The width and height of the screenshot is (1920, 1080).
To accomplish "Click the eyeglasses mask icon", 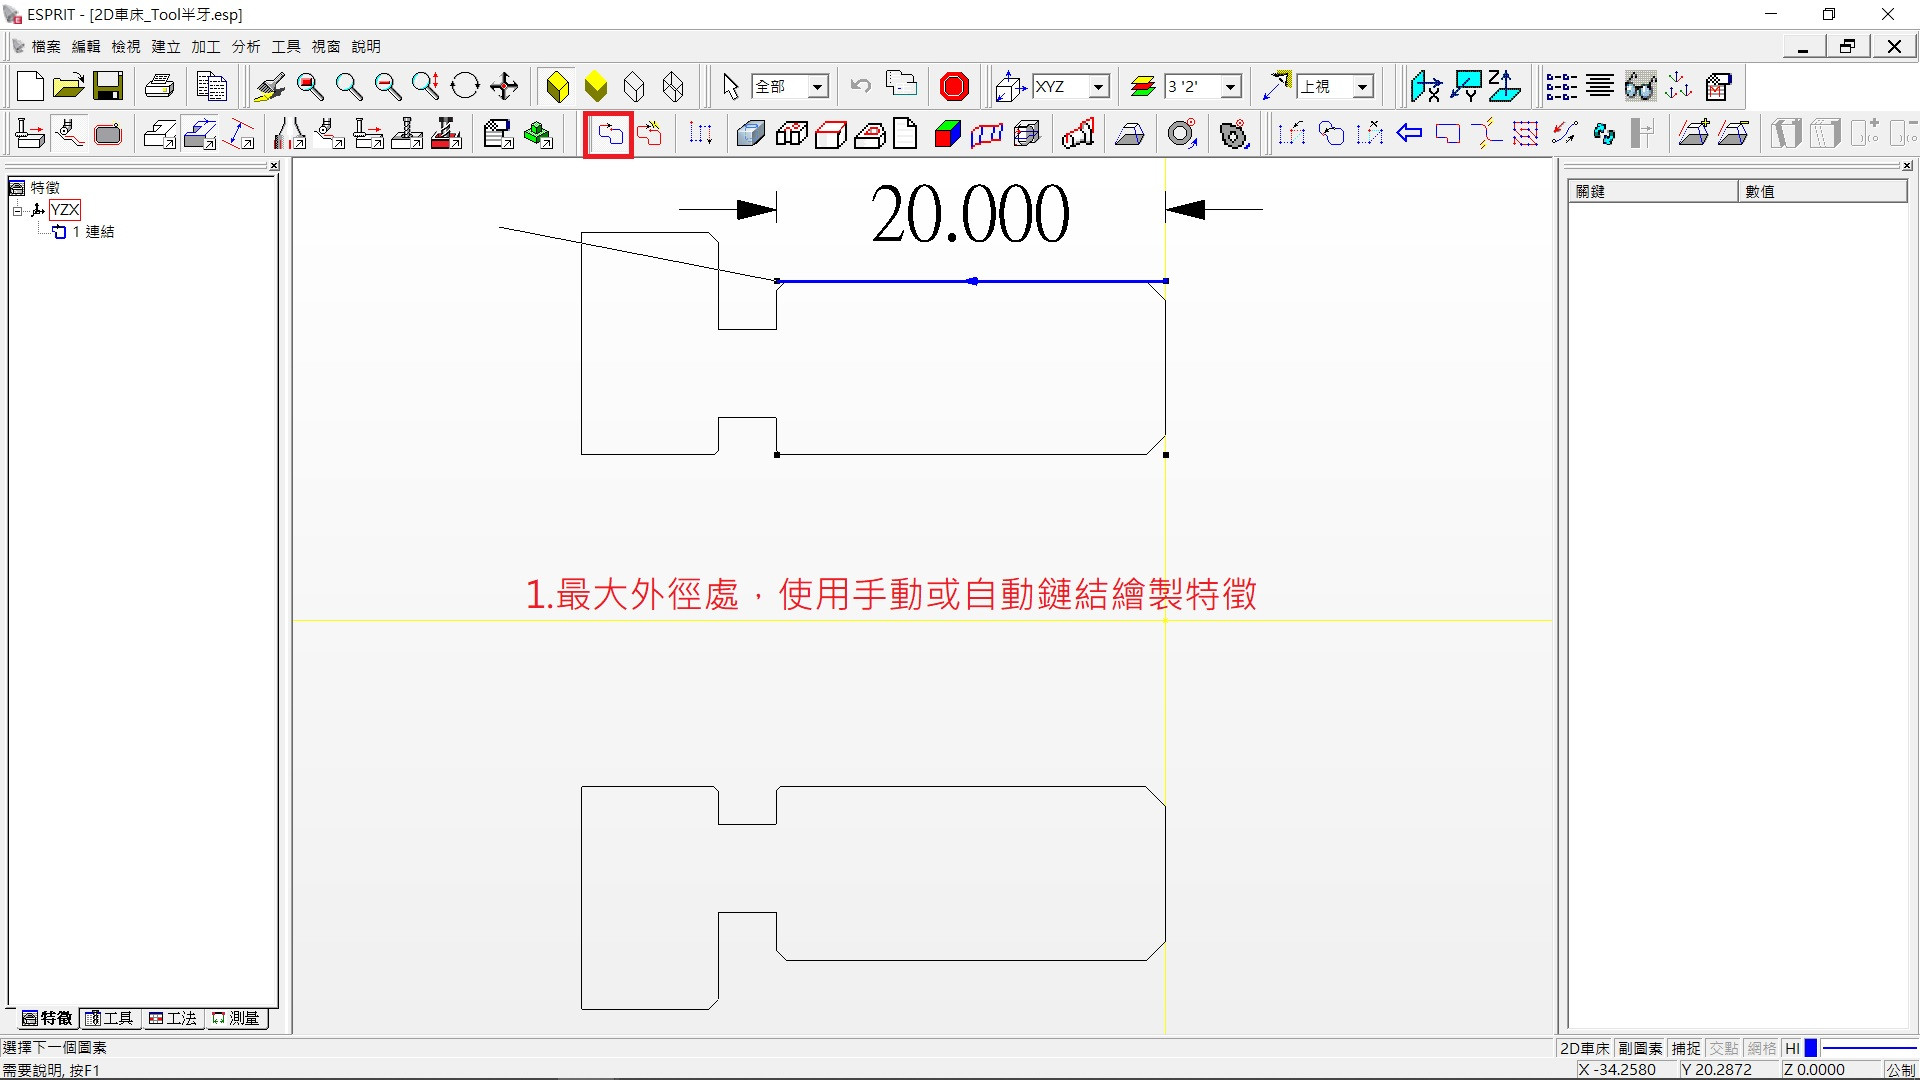I will tap(1640, 87).
